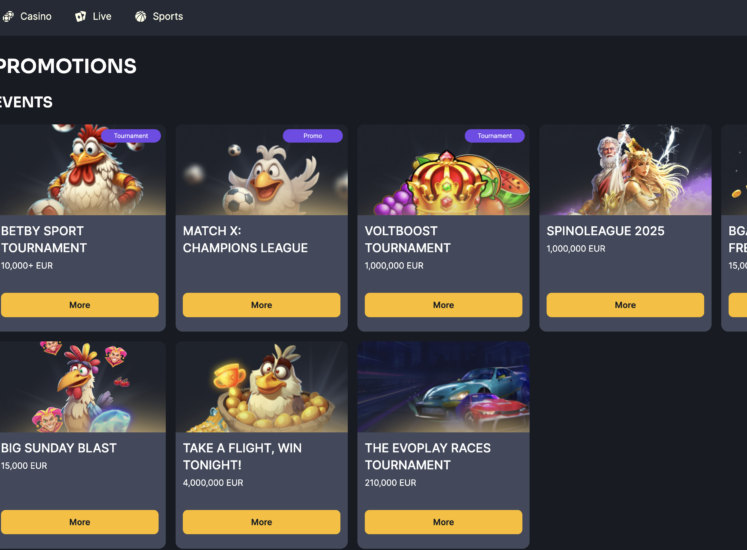The width and height of the screenshot is (747, 550).
Task: Click More under Voltboost Tournament
Action: point(444,305)
